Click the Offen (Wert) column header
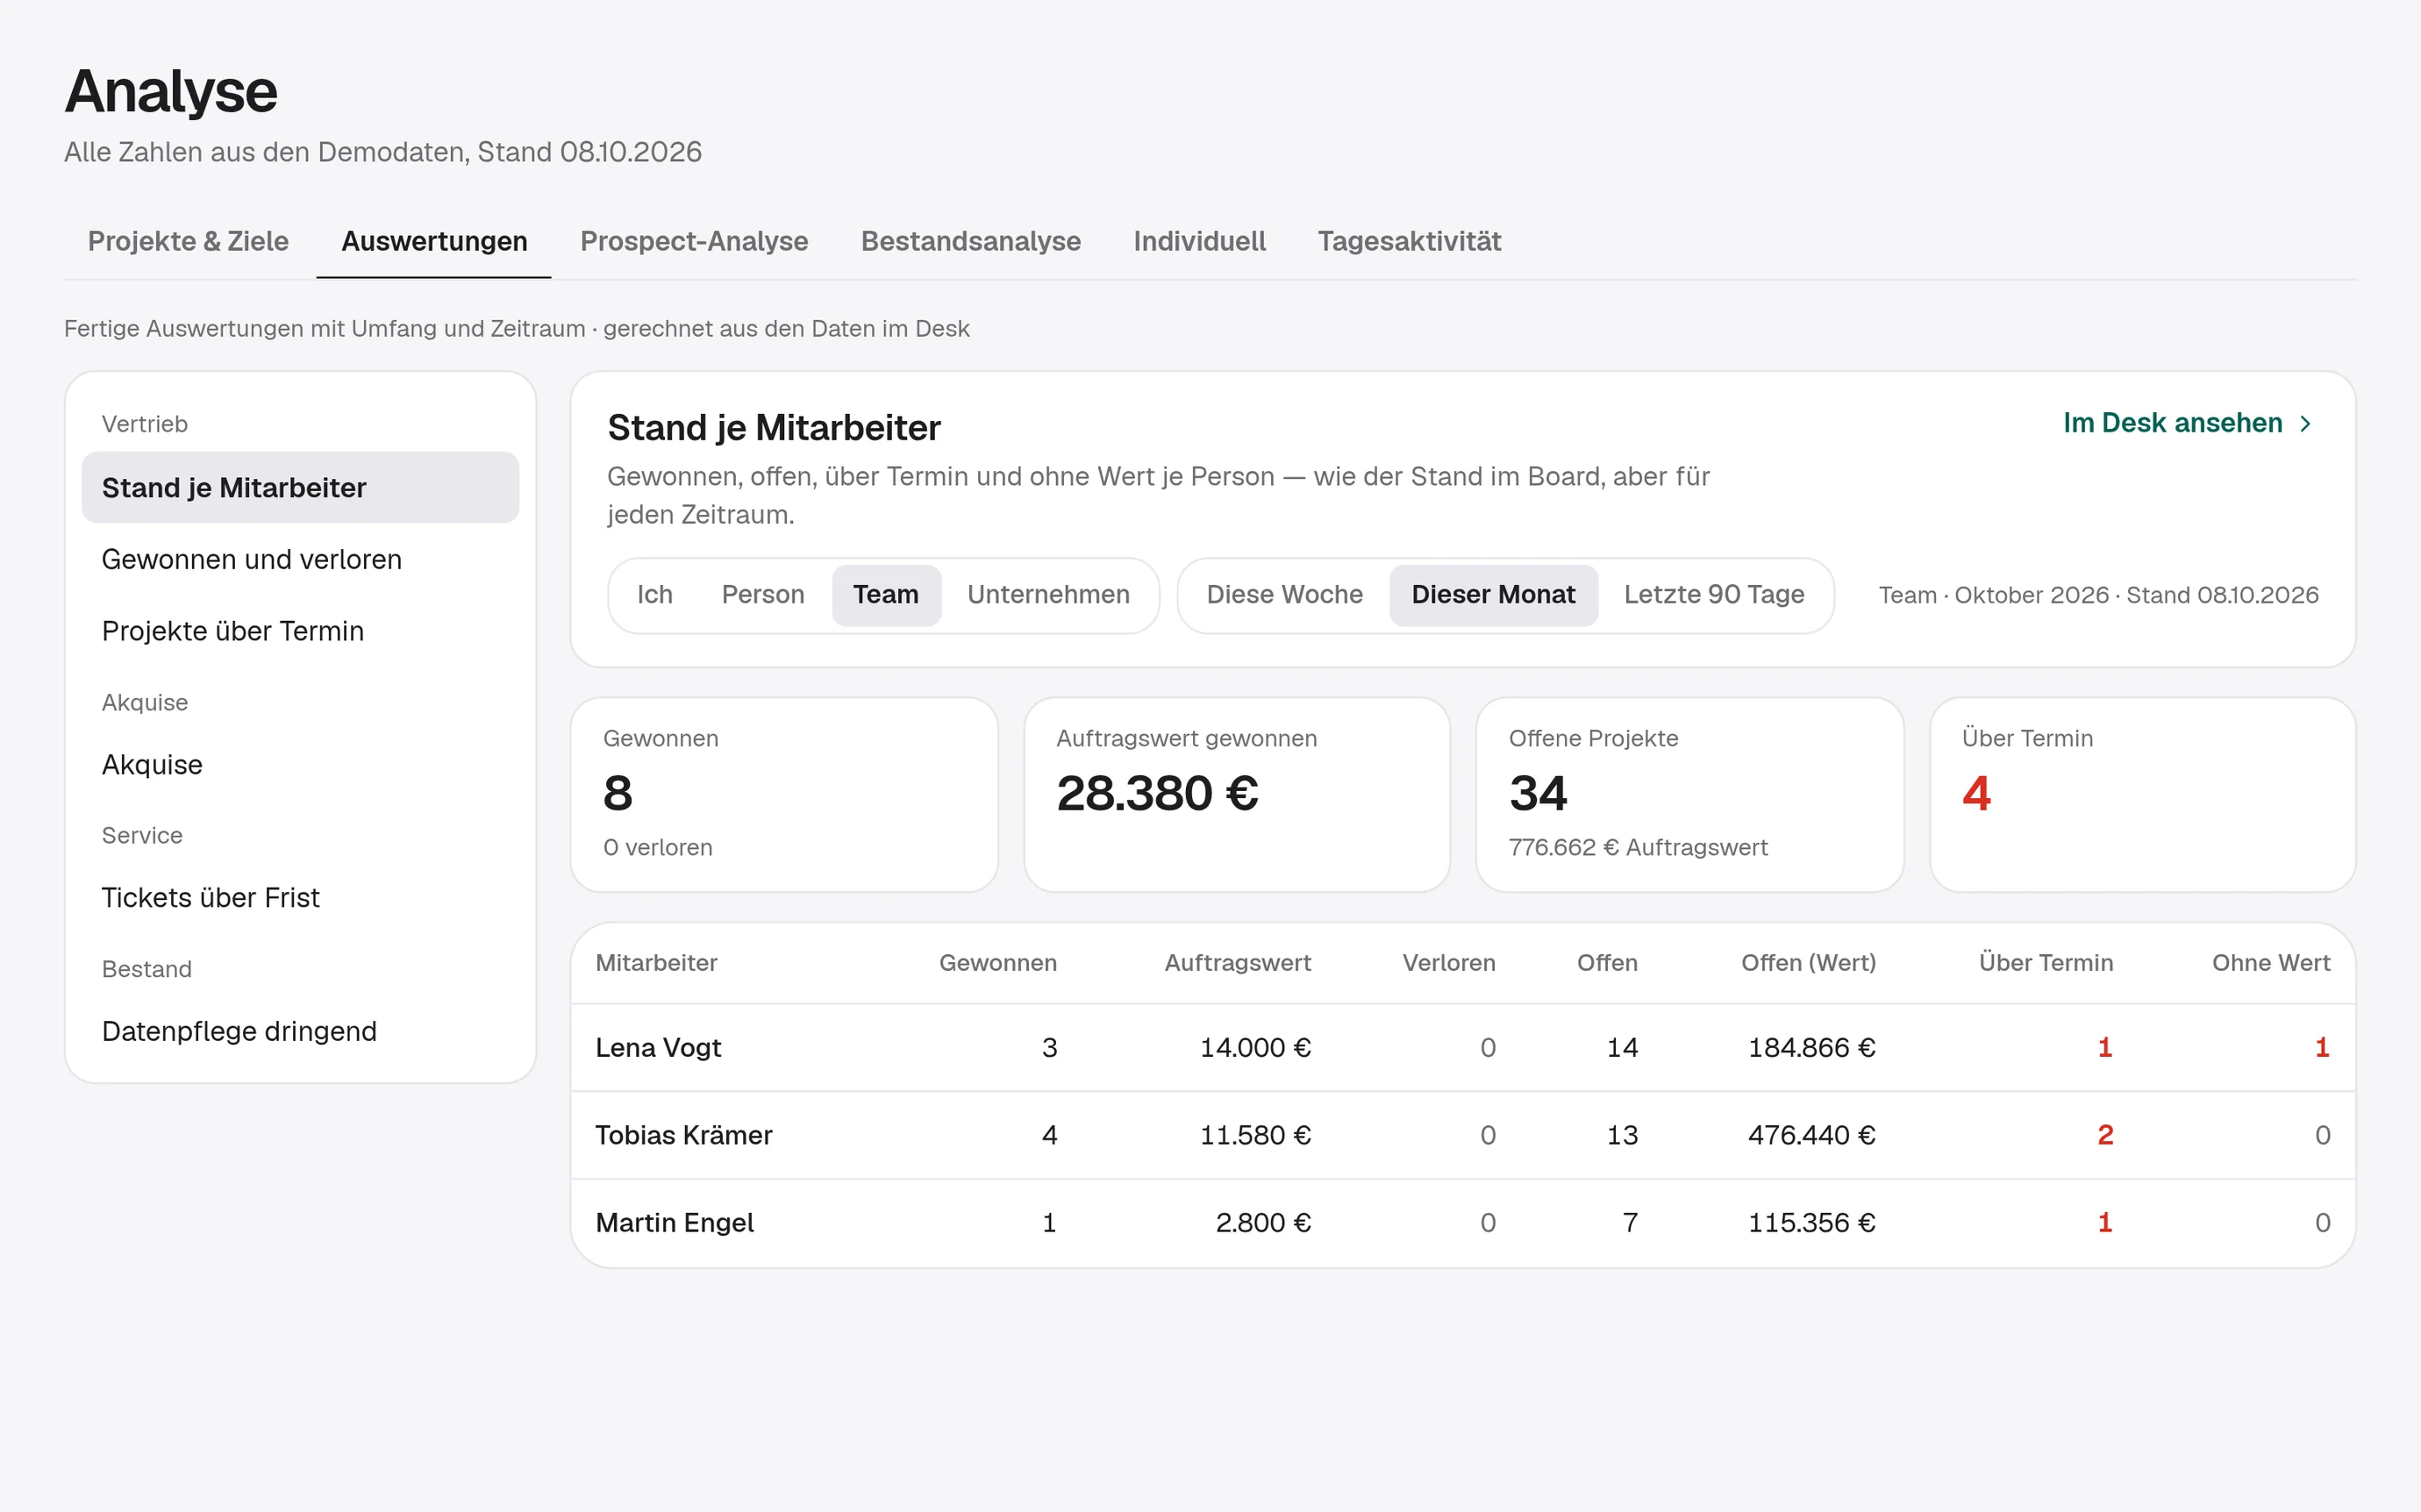2421x1512 pixels. point(1808,963)
